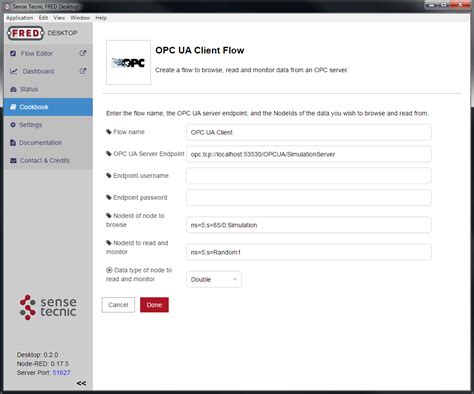This screenshot has width=474, height=394.
Task: Click the icon beside Data type label
Action: [x=109, y=270]
